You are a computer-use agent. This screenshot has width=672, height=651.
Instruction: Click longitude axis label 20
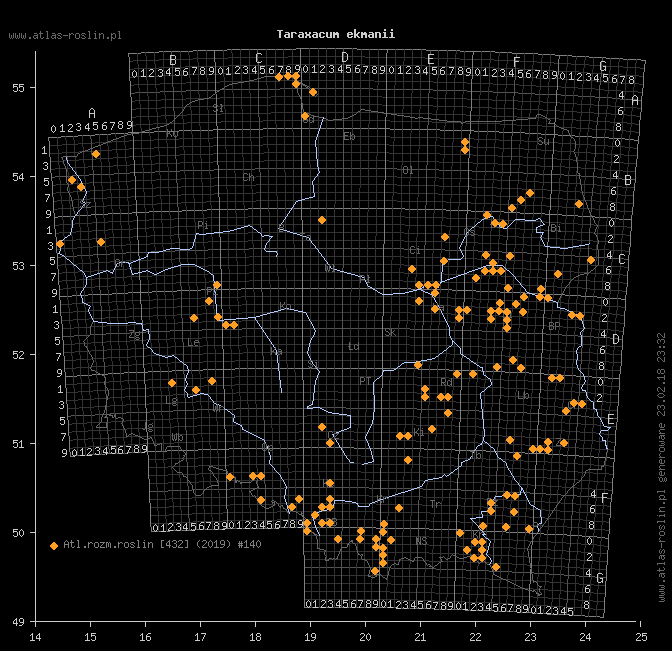click(x=366, y=637)
